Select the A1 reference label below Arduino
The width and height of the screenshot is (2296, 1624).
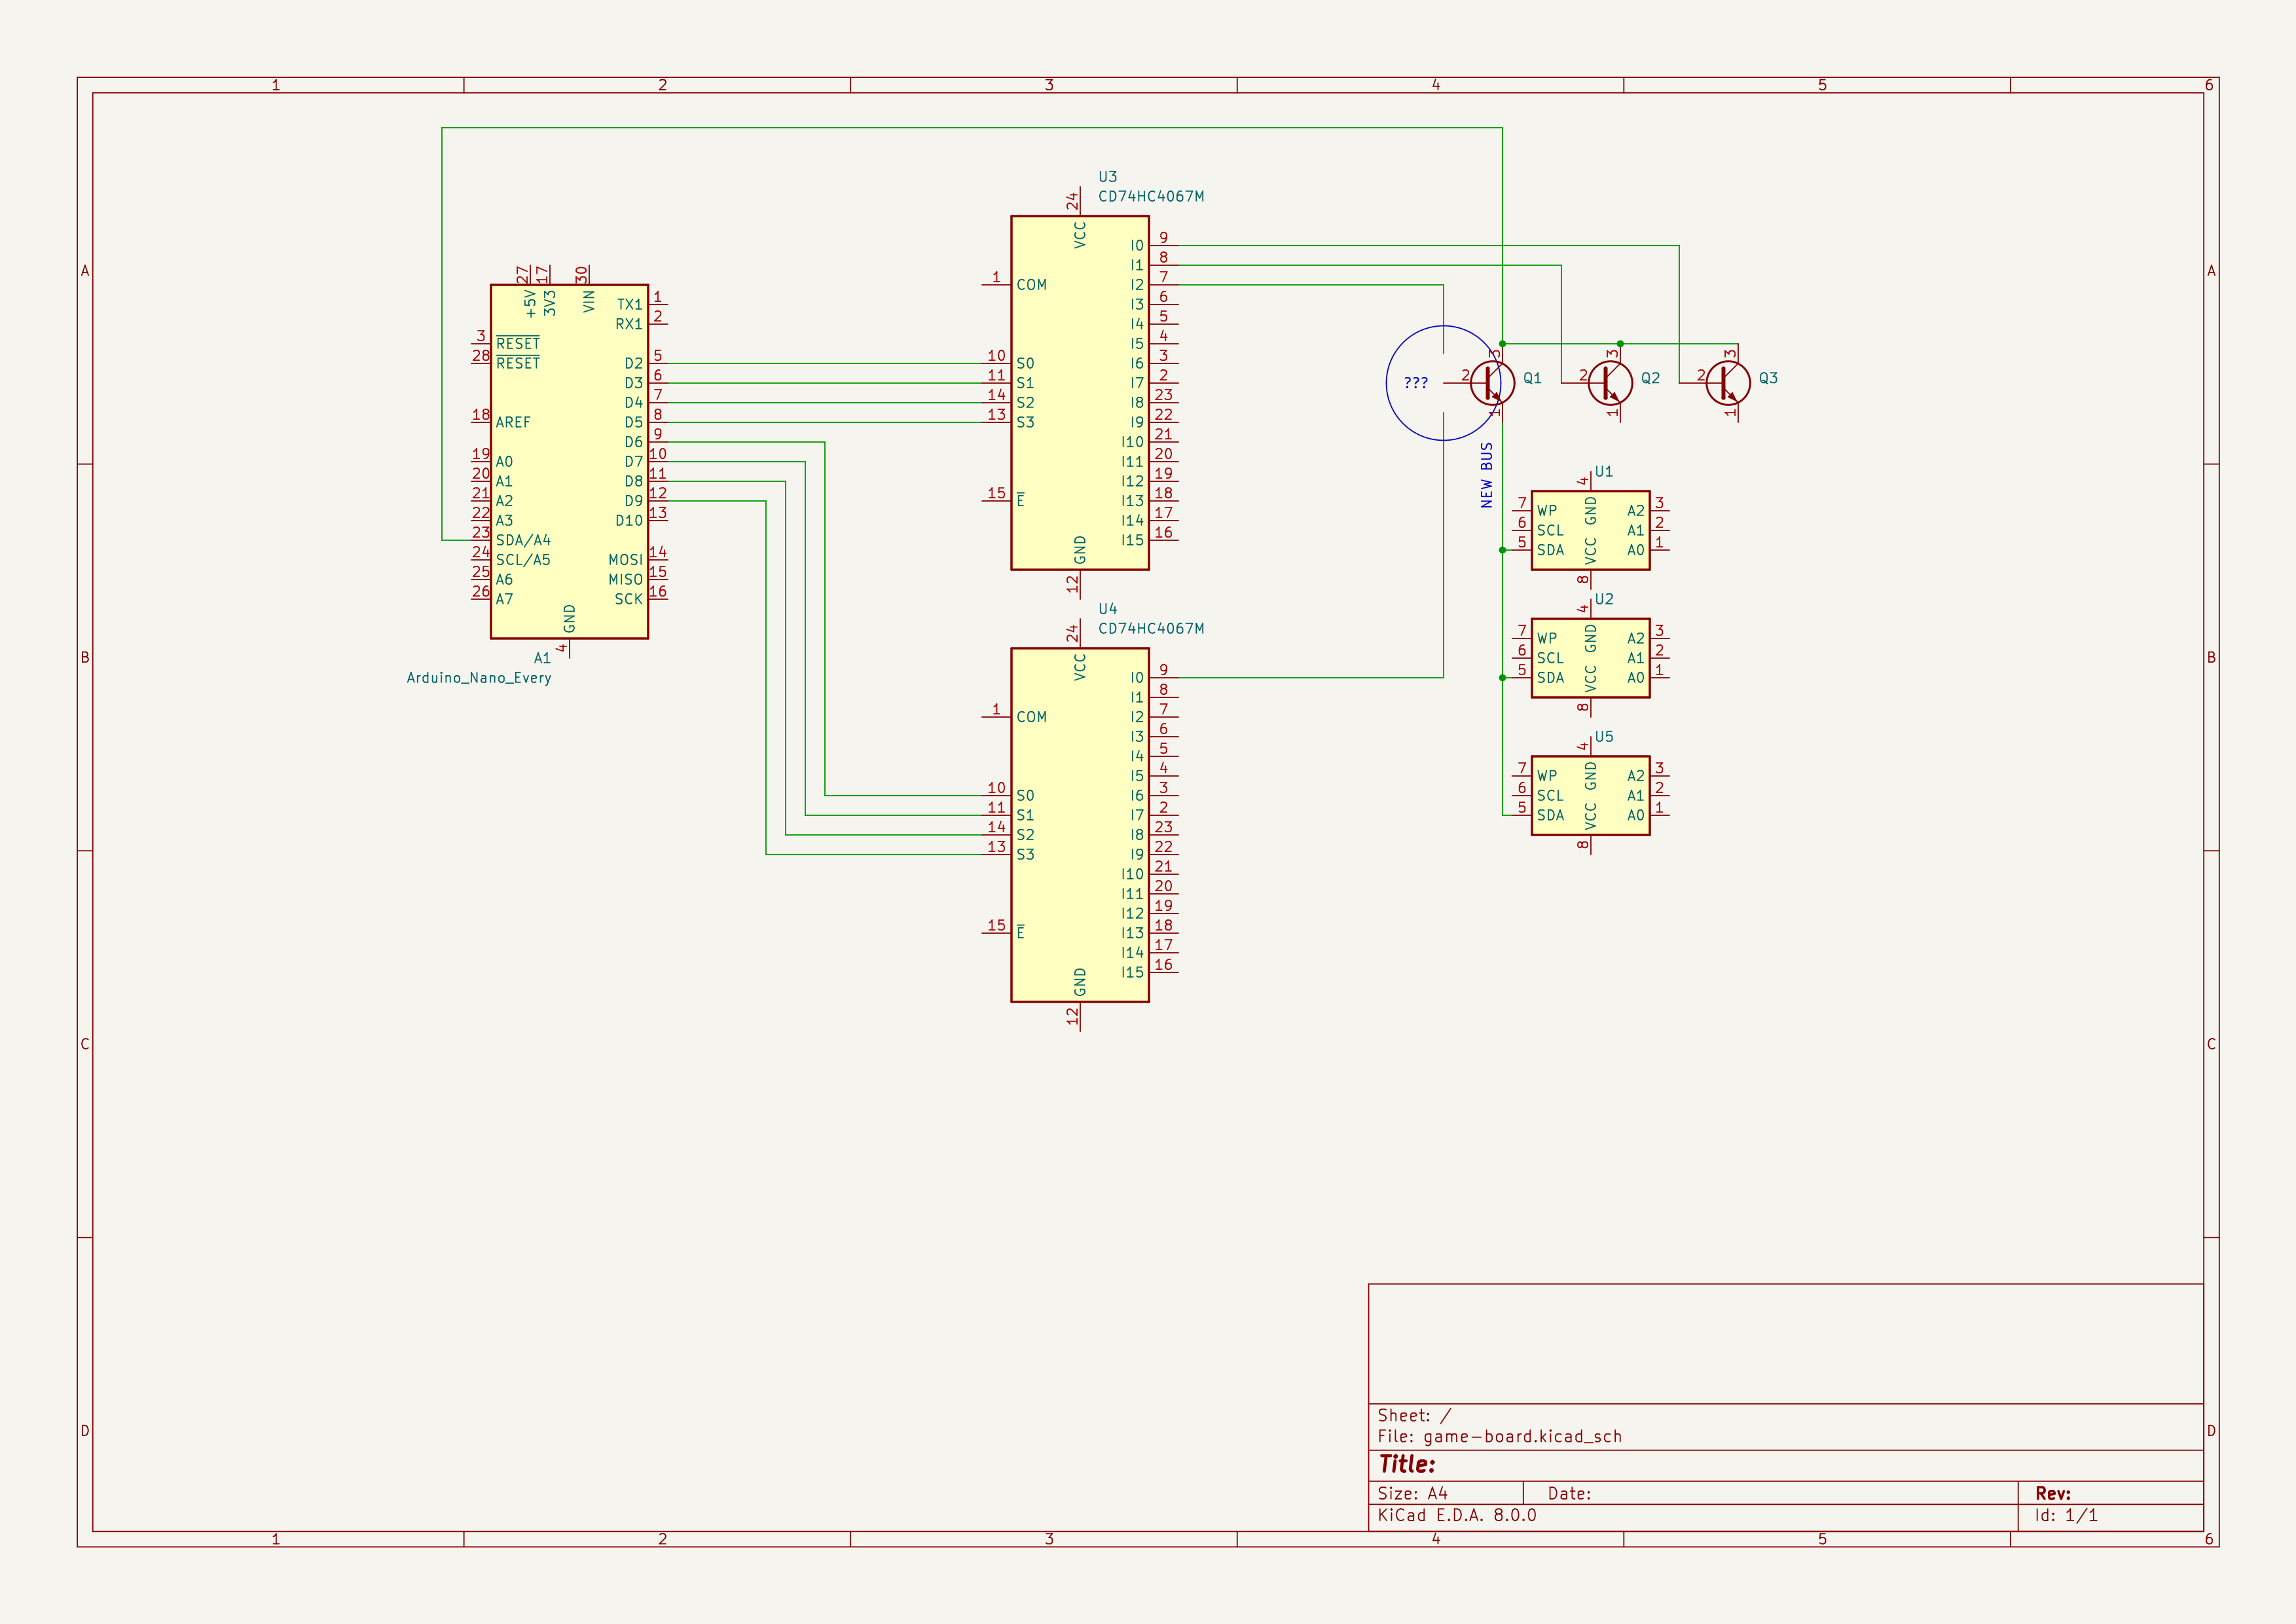coord(542,658)
